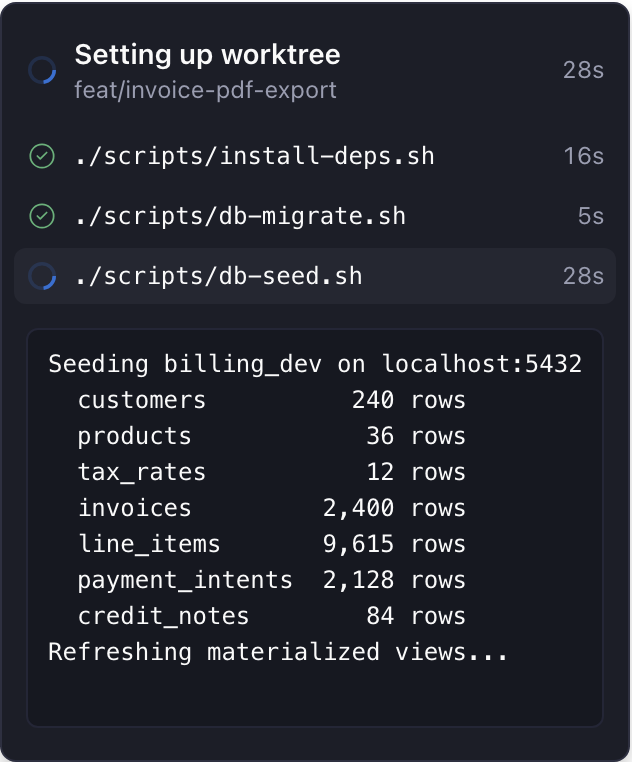Screen dimensions: 632x762
Task: Click the tax_rates 12 rows log line
Action: (x=271, y=472)
